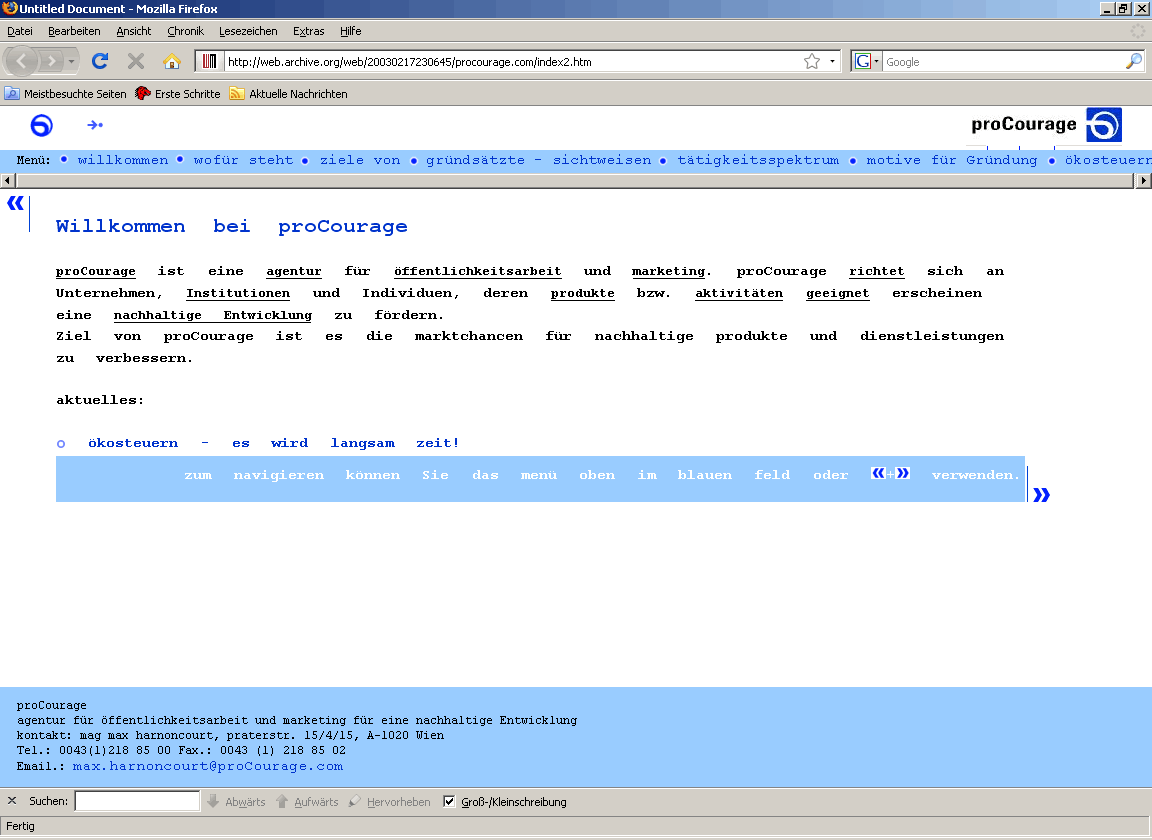Click the » forward symbol right of the blue bar
The width and height of the screenshot is (1152, 840).
coord(1041,494)
